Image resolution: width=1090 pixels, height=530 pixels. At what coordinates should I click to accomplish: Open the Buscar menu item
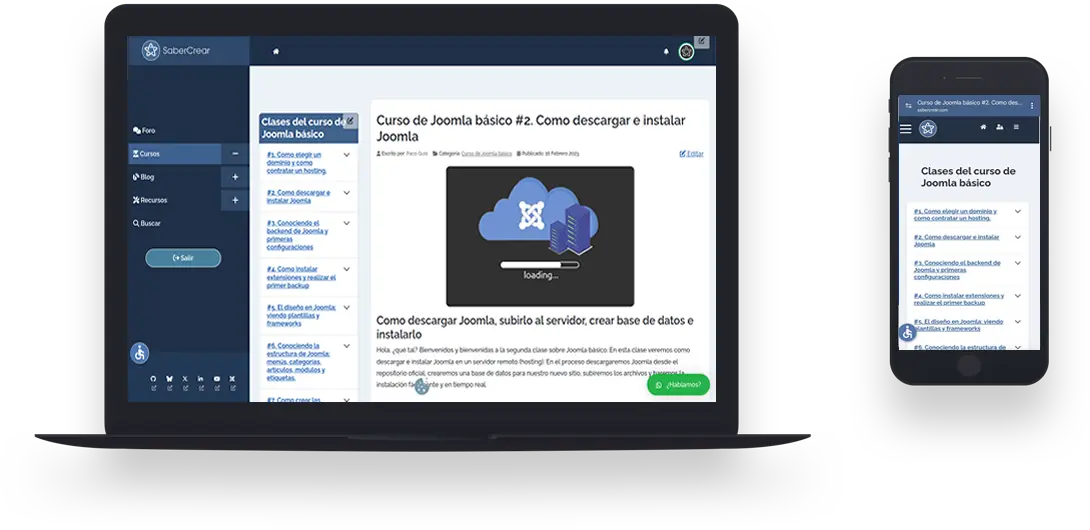click(146, 224)
